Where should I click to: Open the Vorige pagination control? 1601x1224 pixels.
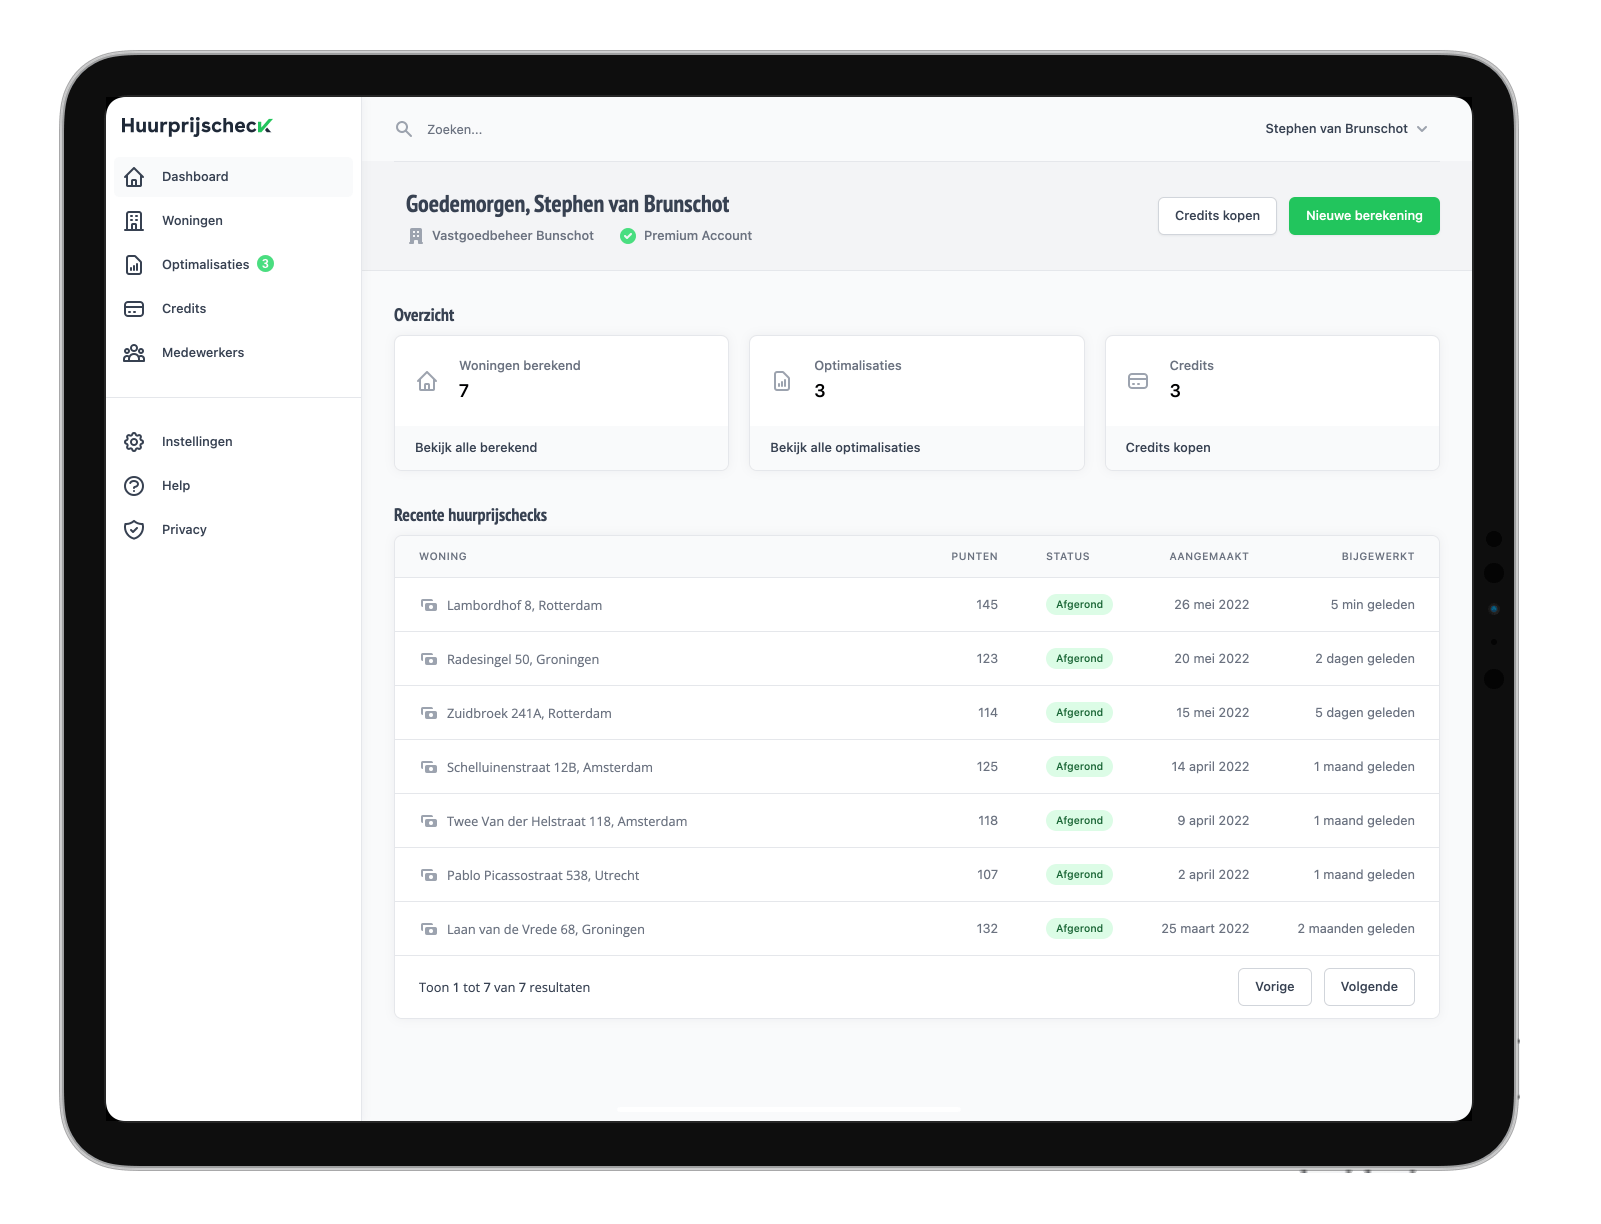1274,987
